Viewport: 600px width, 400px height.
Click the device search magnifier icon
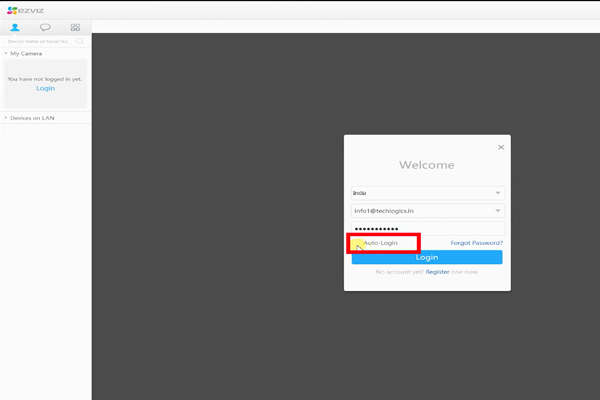click(x=80, y=41)
